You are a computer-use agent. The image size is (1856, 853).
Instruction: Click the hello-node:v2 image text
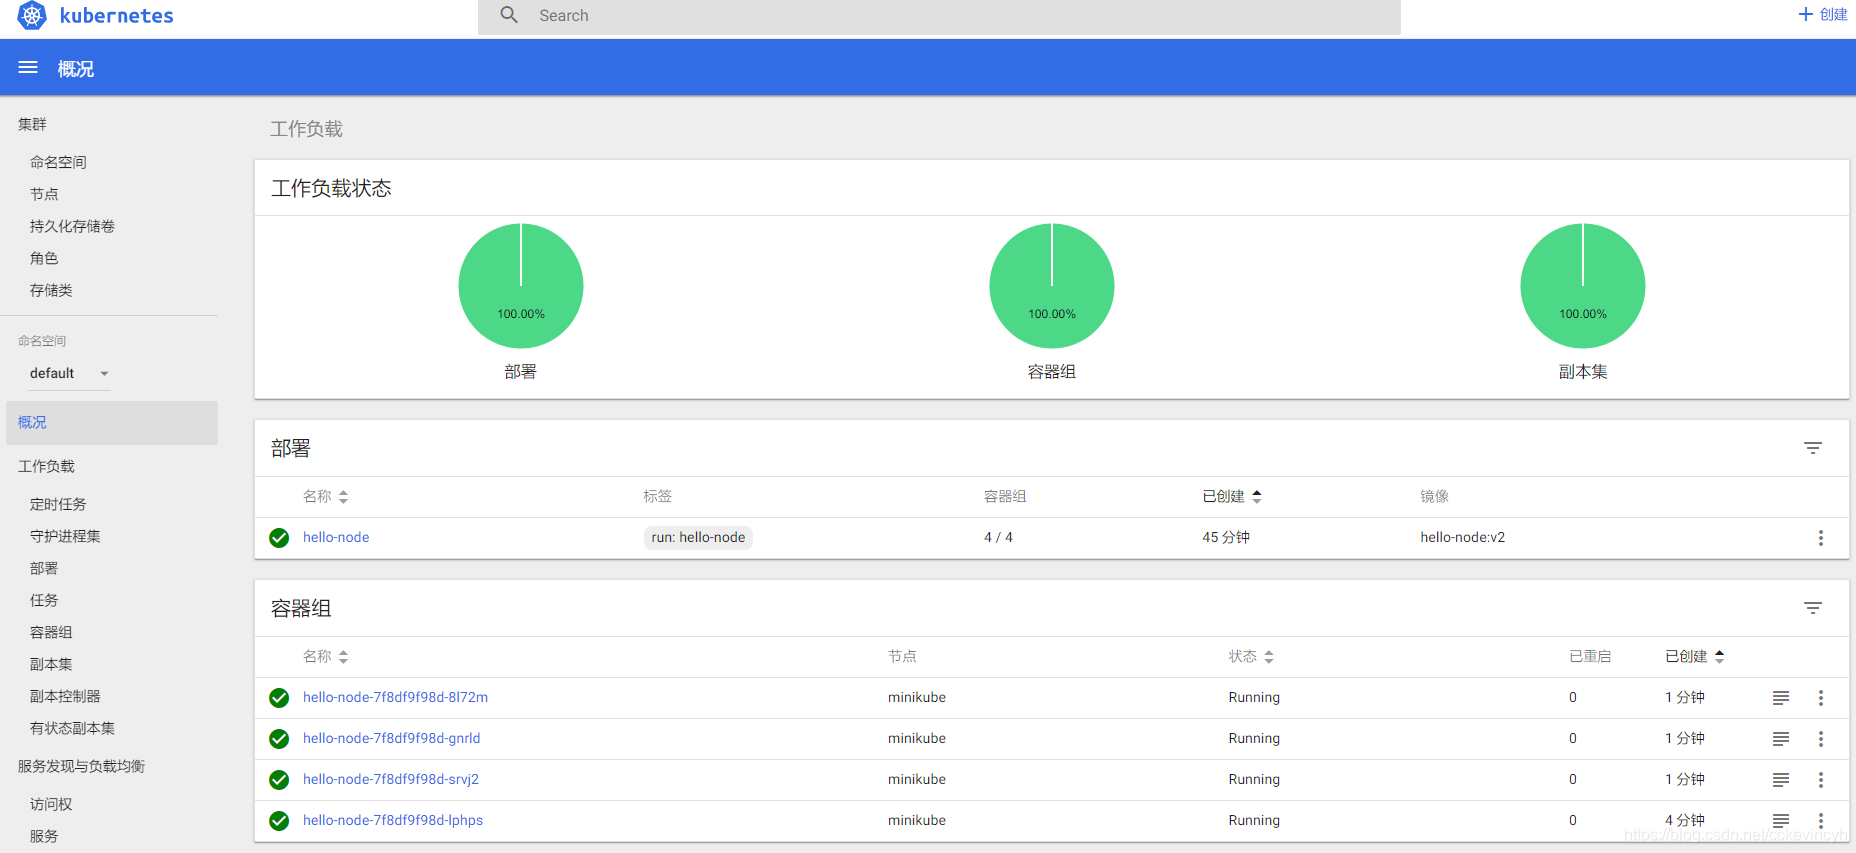tap(1462, 537)
